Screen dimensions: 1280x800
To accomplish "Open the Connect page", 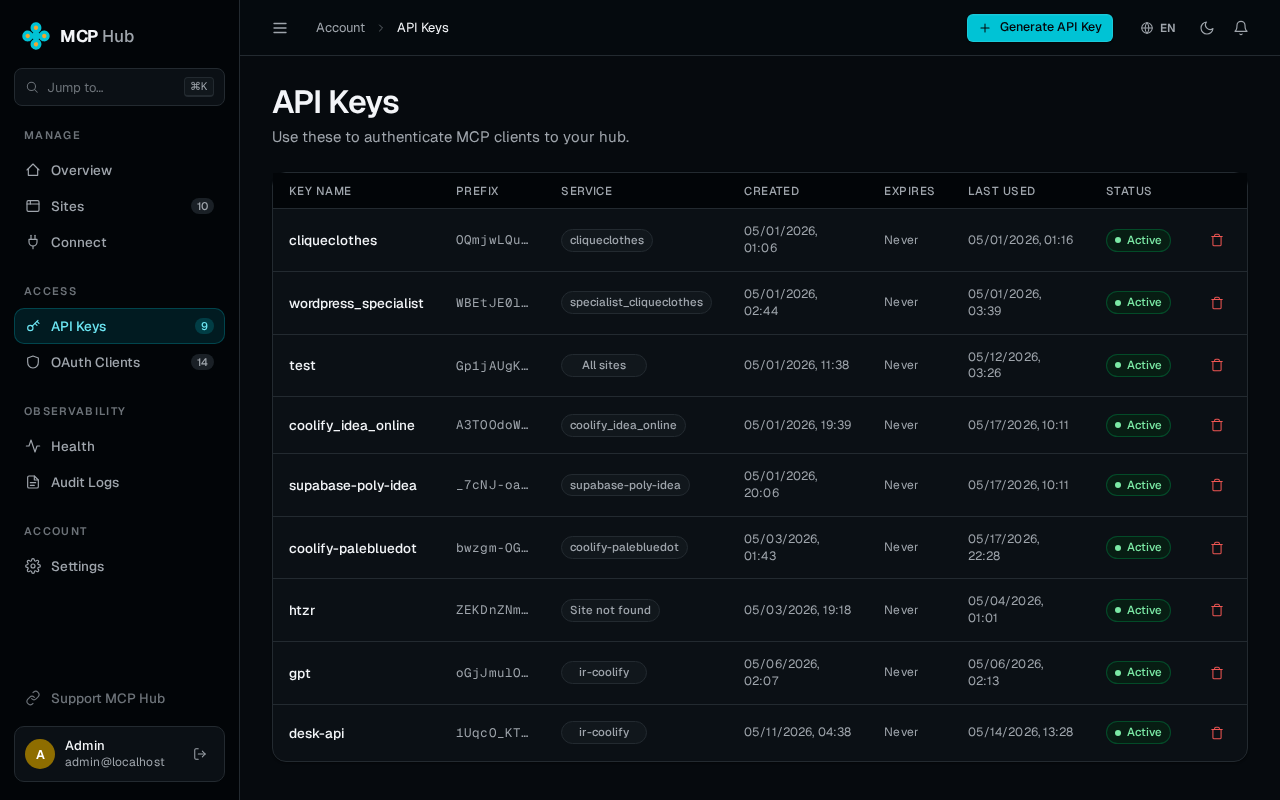I will [119, 242].
